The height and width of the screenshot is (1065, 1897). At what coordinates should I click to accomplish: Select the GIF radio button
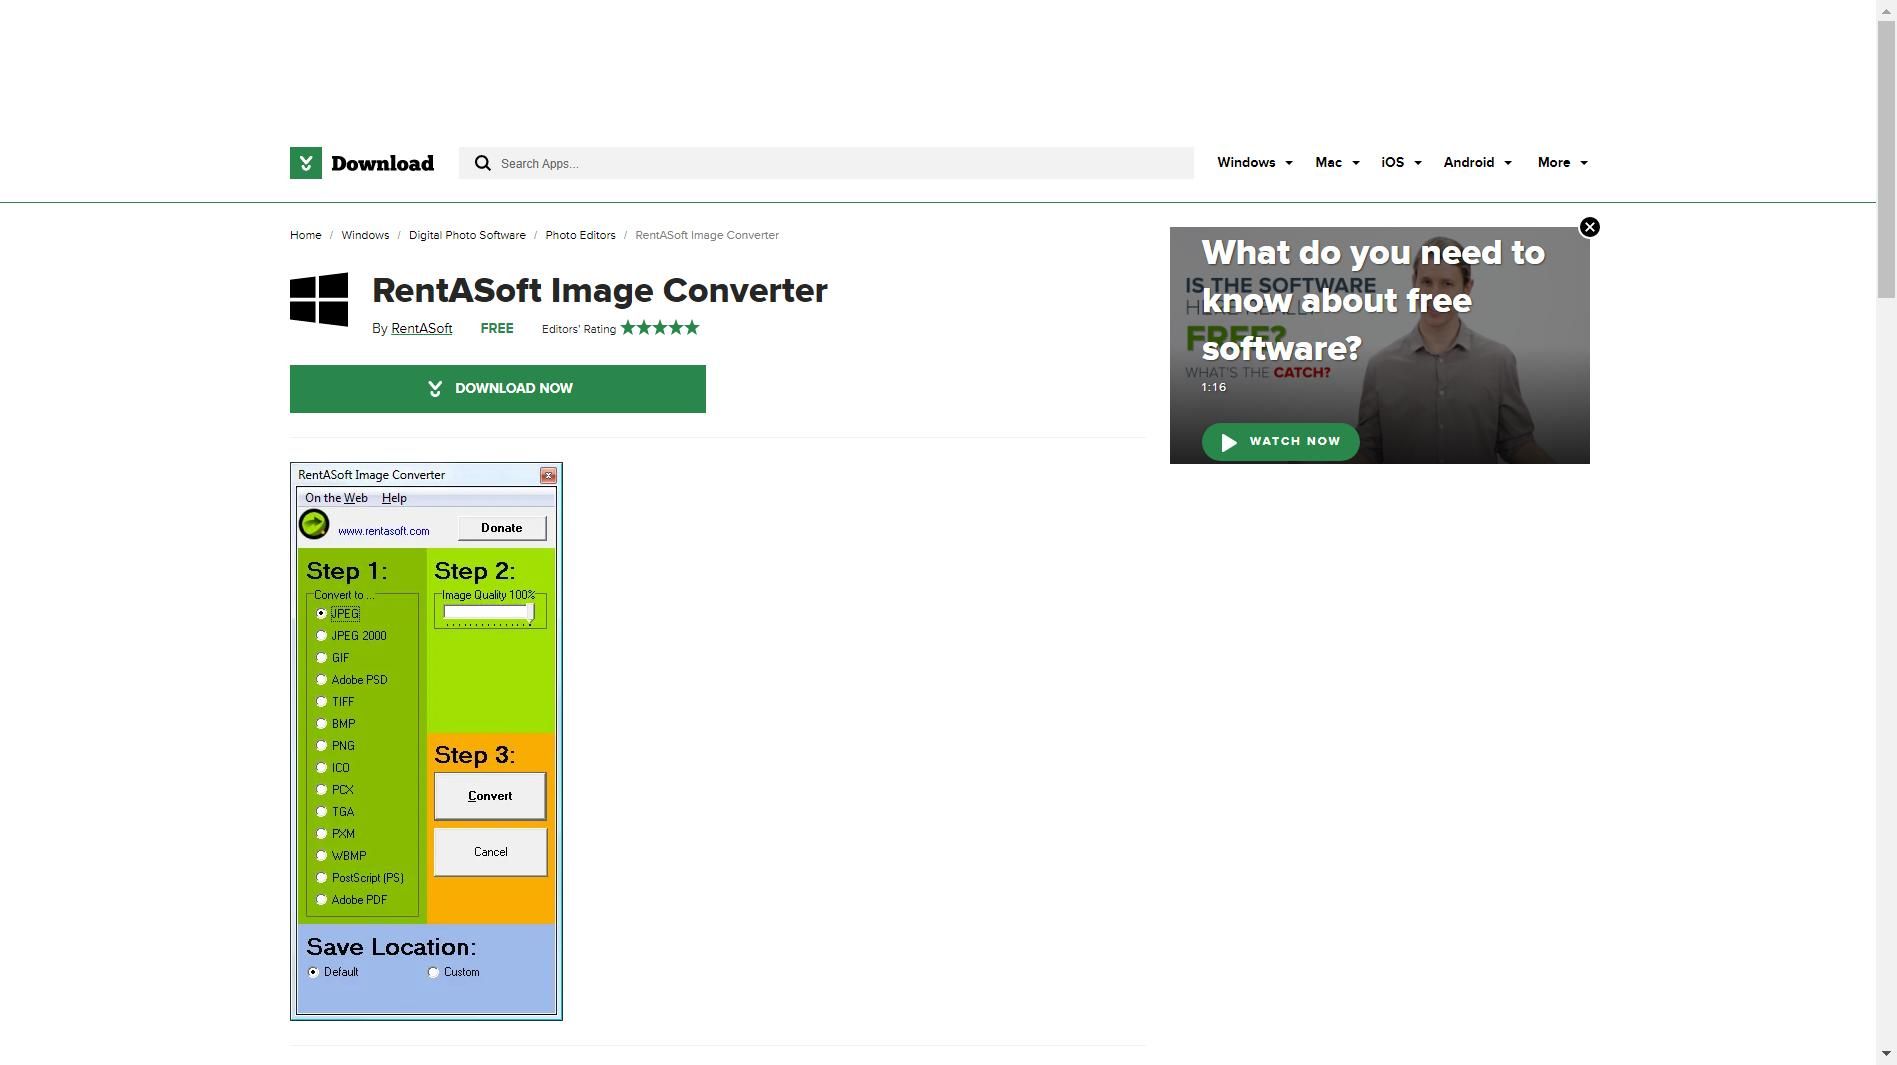[x=321, y=657]
